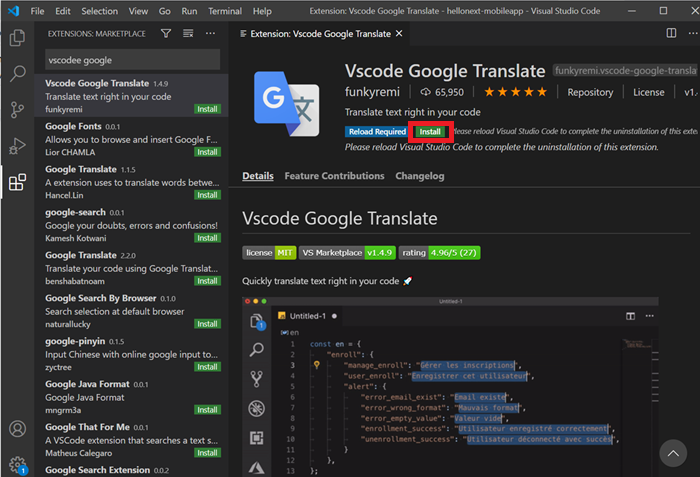
Task: Open the Search view in activity bar
Action: [17, 73]
